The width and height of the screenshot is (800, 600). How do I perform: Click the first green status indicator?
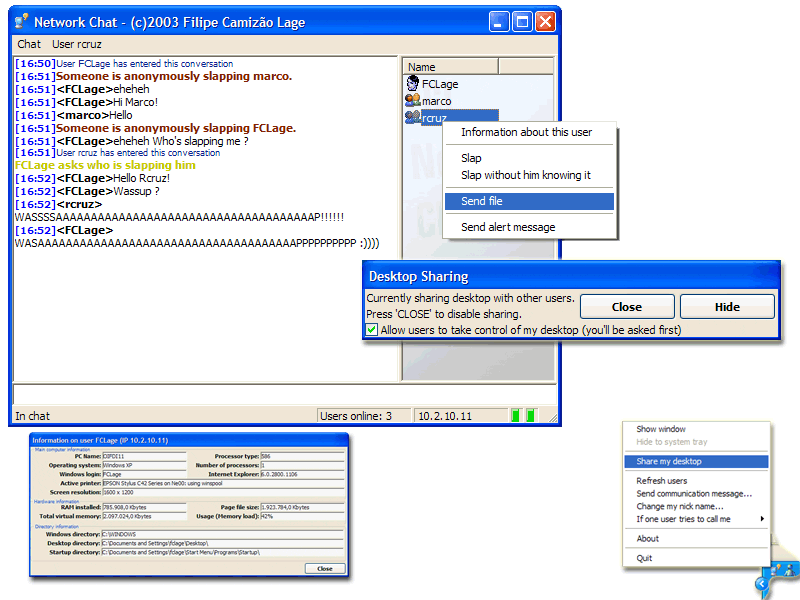[516, 415]
